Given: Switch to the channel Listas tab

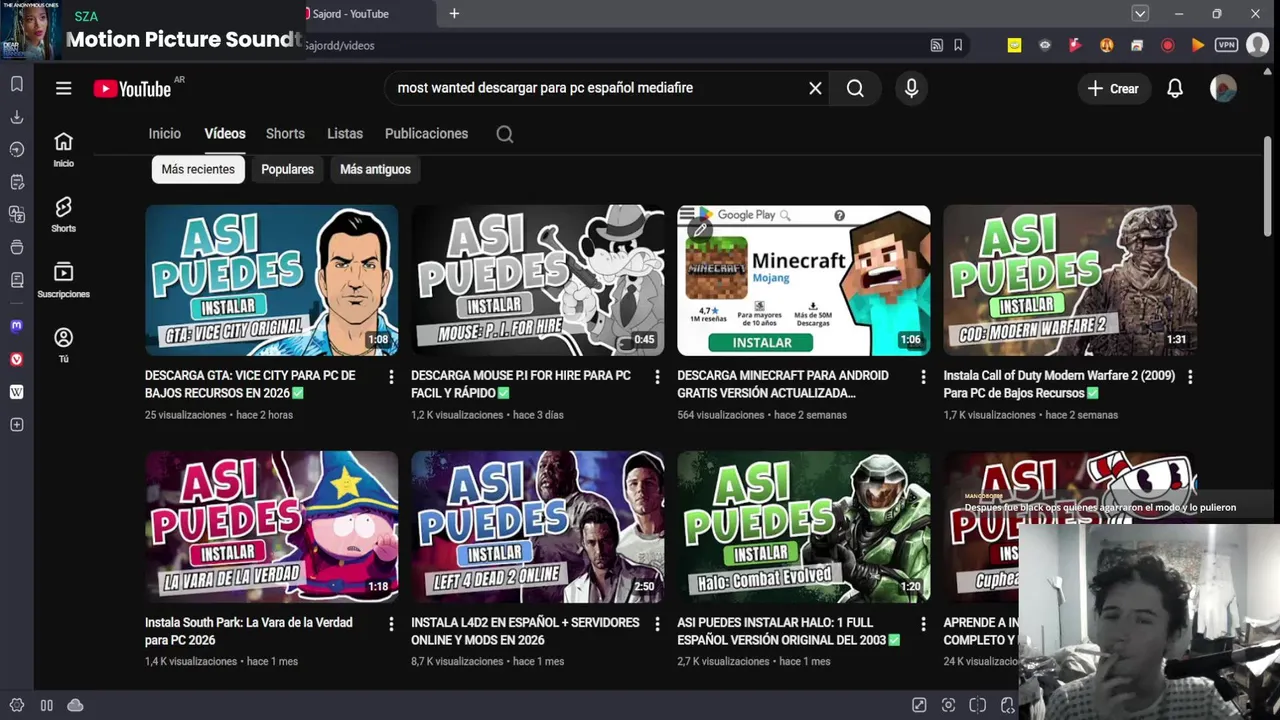Looking at the screenshot, I should click(x=345, y=134).
